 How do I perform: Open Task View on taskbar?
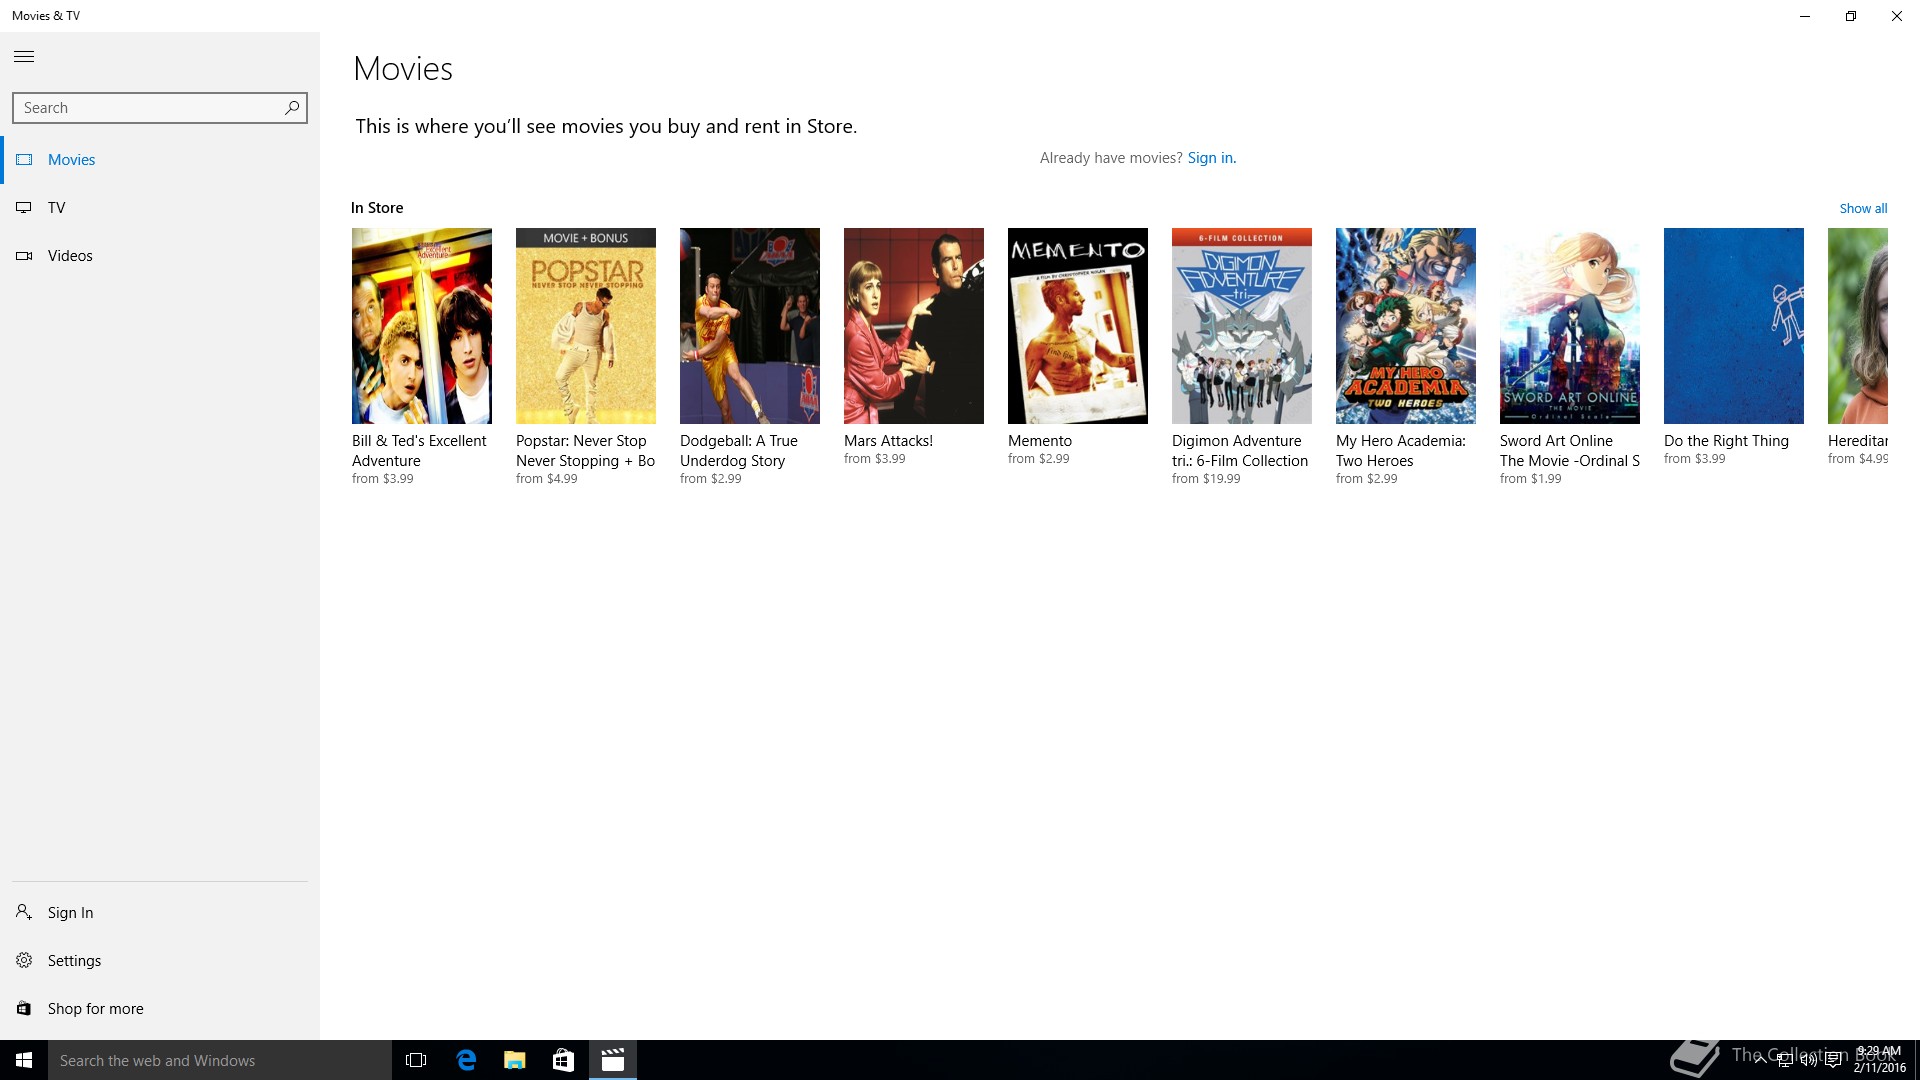click(416, 1060)
